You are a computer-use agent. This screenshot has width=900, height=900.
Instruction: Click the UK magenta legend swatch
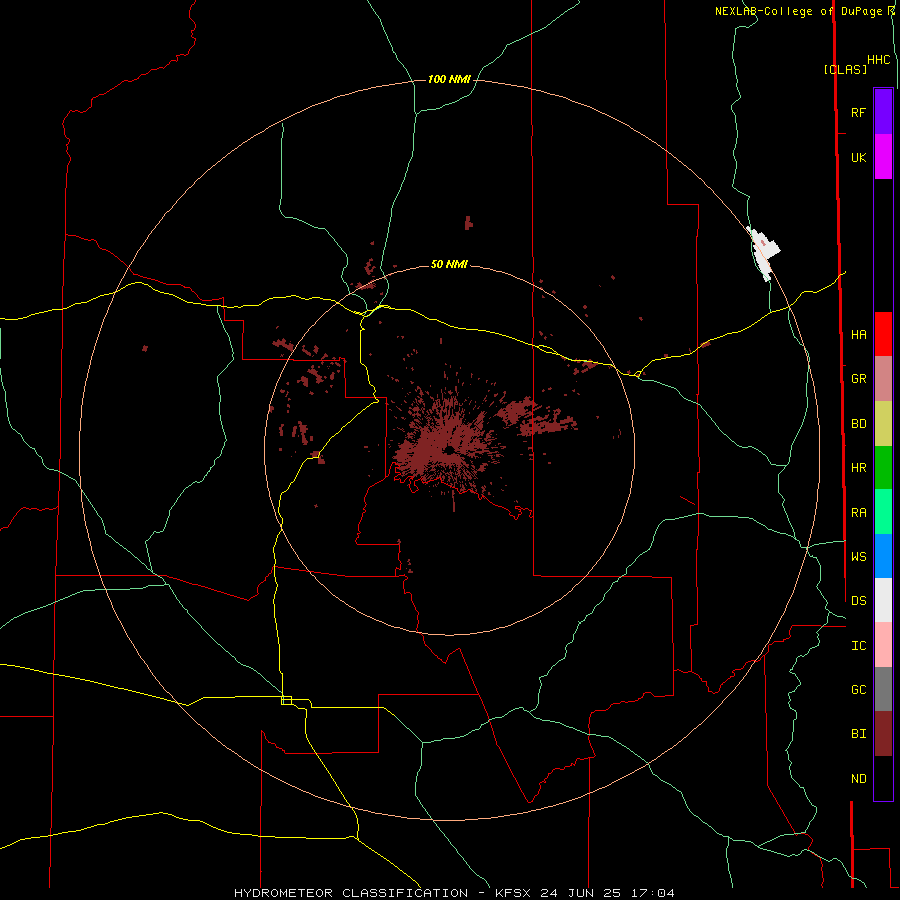(x=883, y=157)
